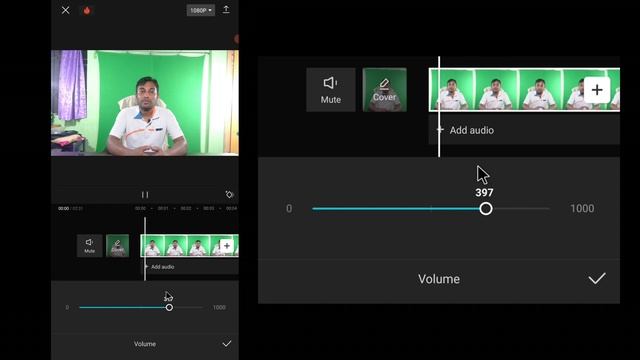Click the enlarged Volume panel title
The width and height of the screenshot is (640, 360).
tap(439, 279)
